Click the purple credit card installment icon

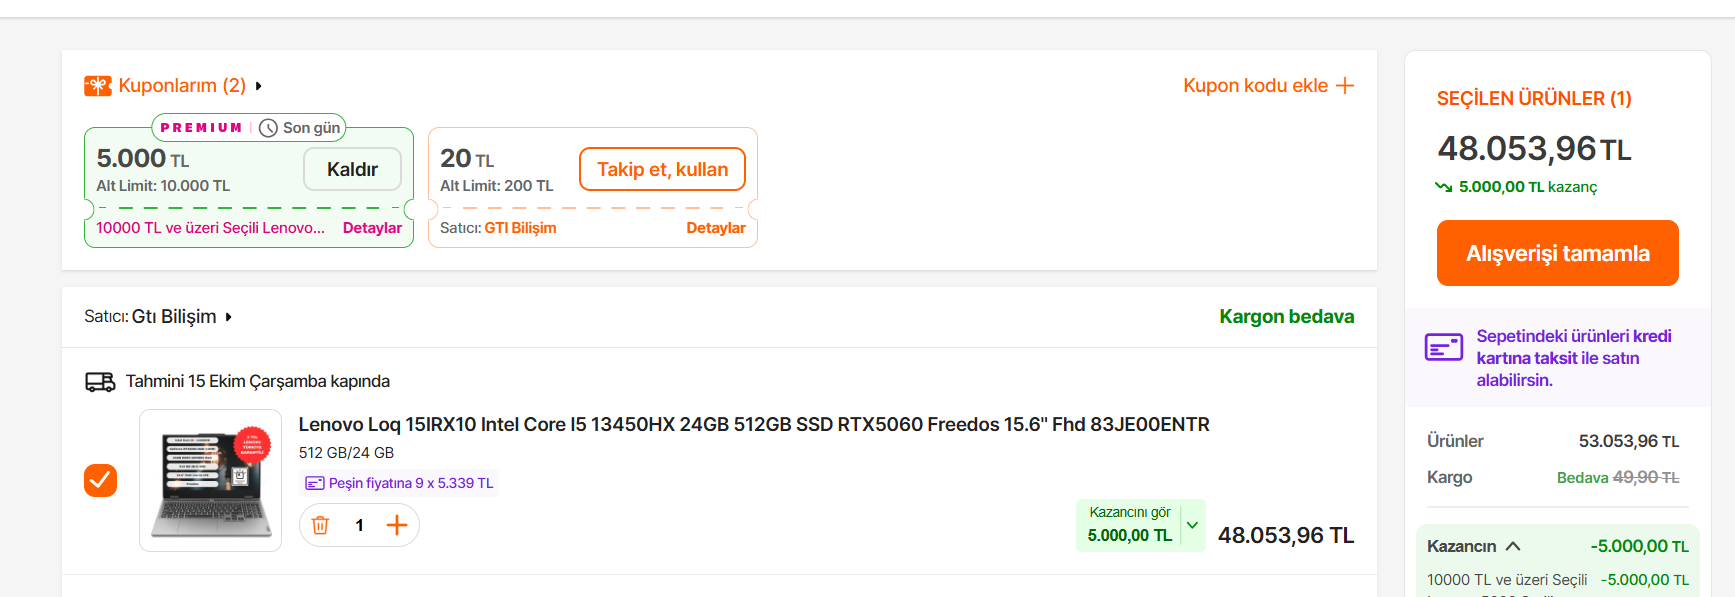coord(1443,347)
